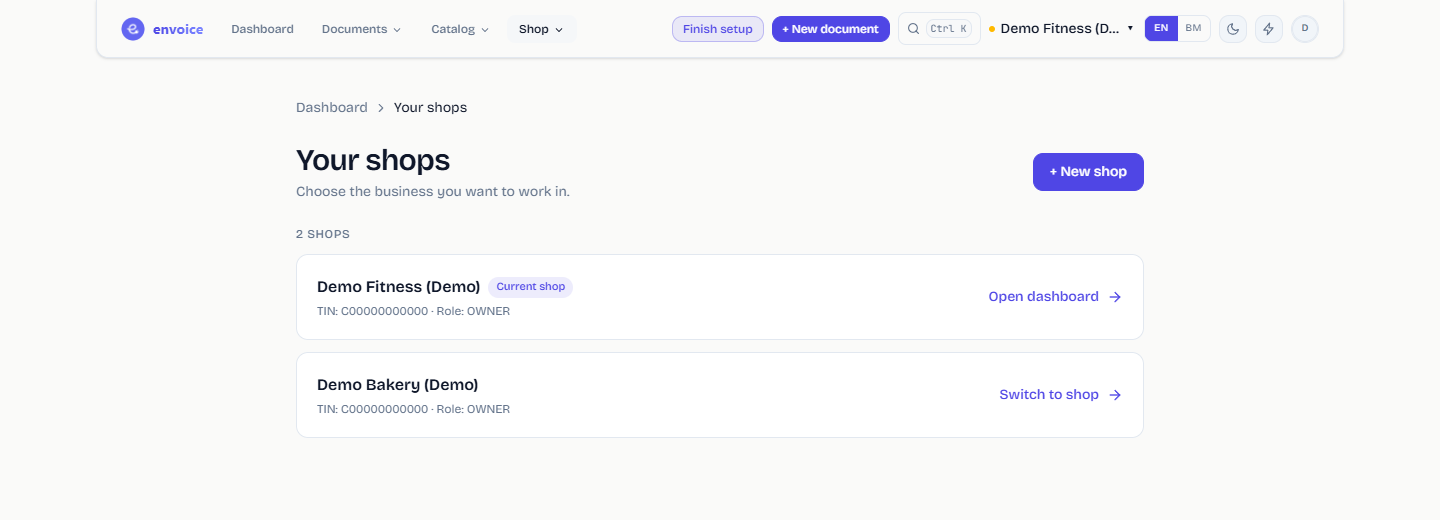Create a new document
This screenshot has height=520, width=1440.
(x=830, y=29)
